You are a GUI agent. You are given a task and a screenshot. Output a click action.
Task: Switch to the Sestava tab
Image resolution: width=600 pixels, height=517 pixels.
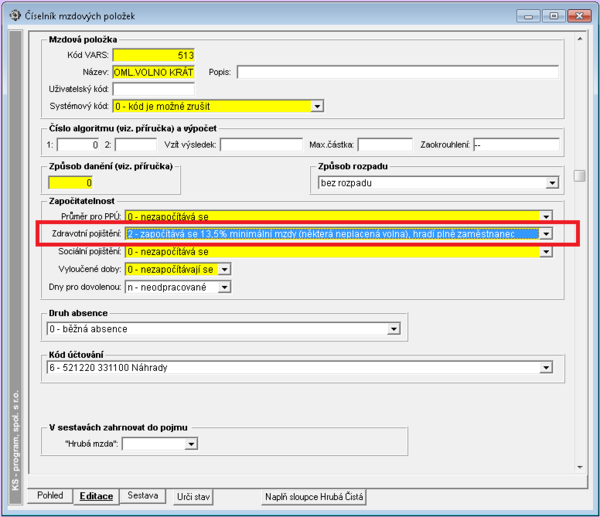[143, 495]
